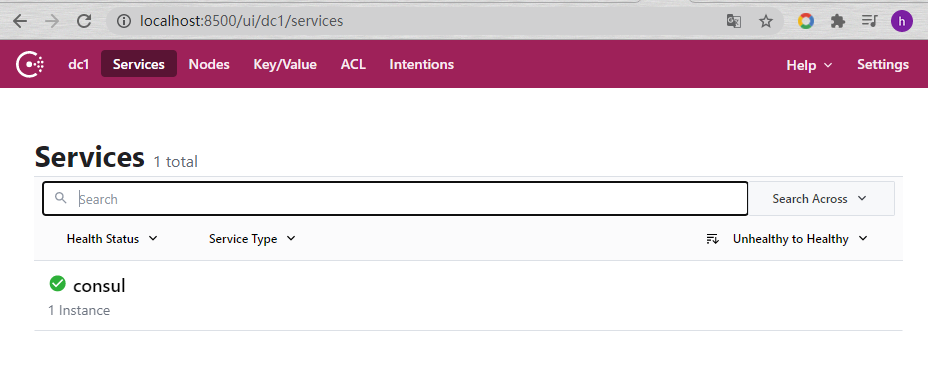This screenshot has width=928, height=373.
Task: Open the Search Across dropdown
Action: [821, 199]
